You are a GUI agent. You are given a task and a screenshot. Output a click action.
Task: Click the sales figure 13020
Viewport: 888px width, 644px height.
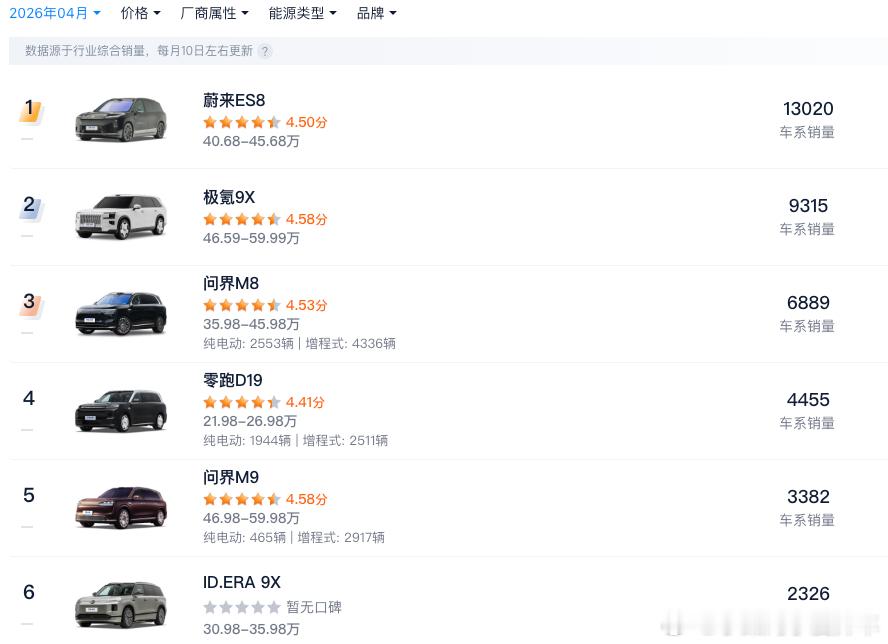[x=808, y=109]
